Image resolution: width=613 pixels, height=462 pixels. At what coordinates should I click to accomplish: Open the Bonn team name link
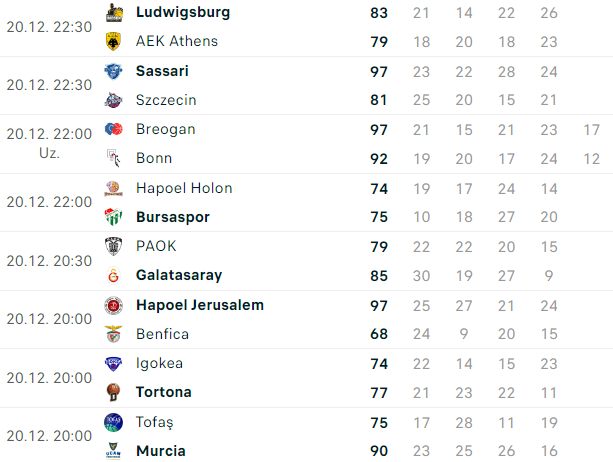coord(154,158)
